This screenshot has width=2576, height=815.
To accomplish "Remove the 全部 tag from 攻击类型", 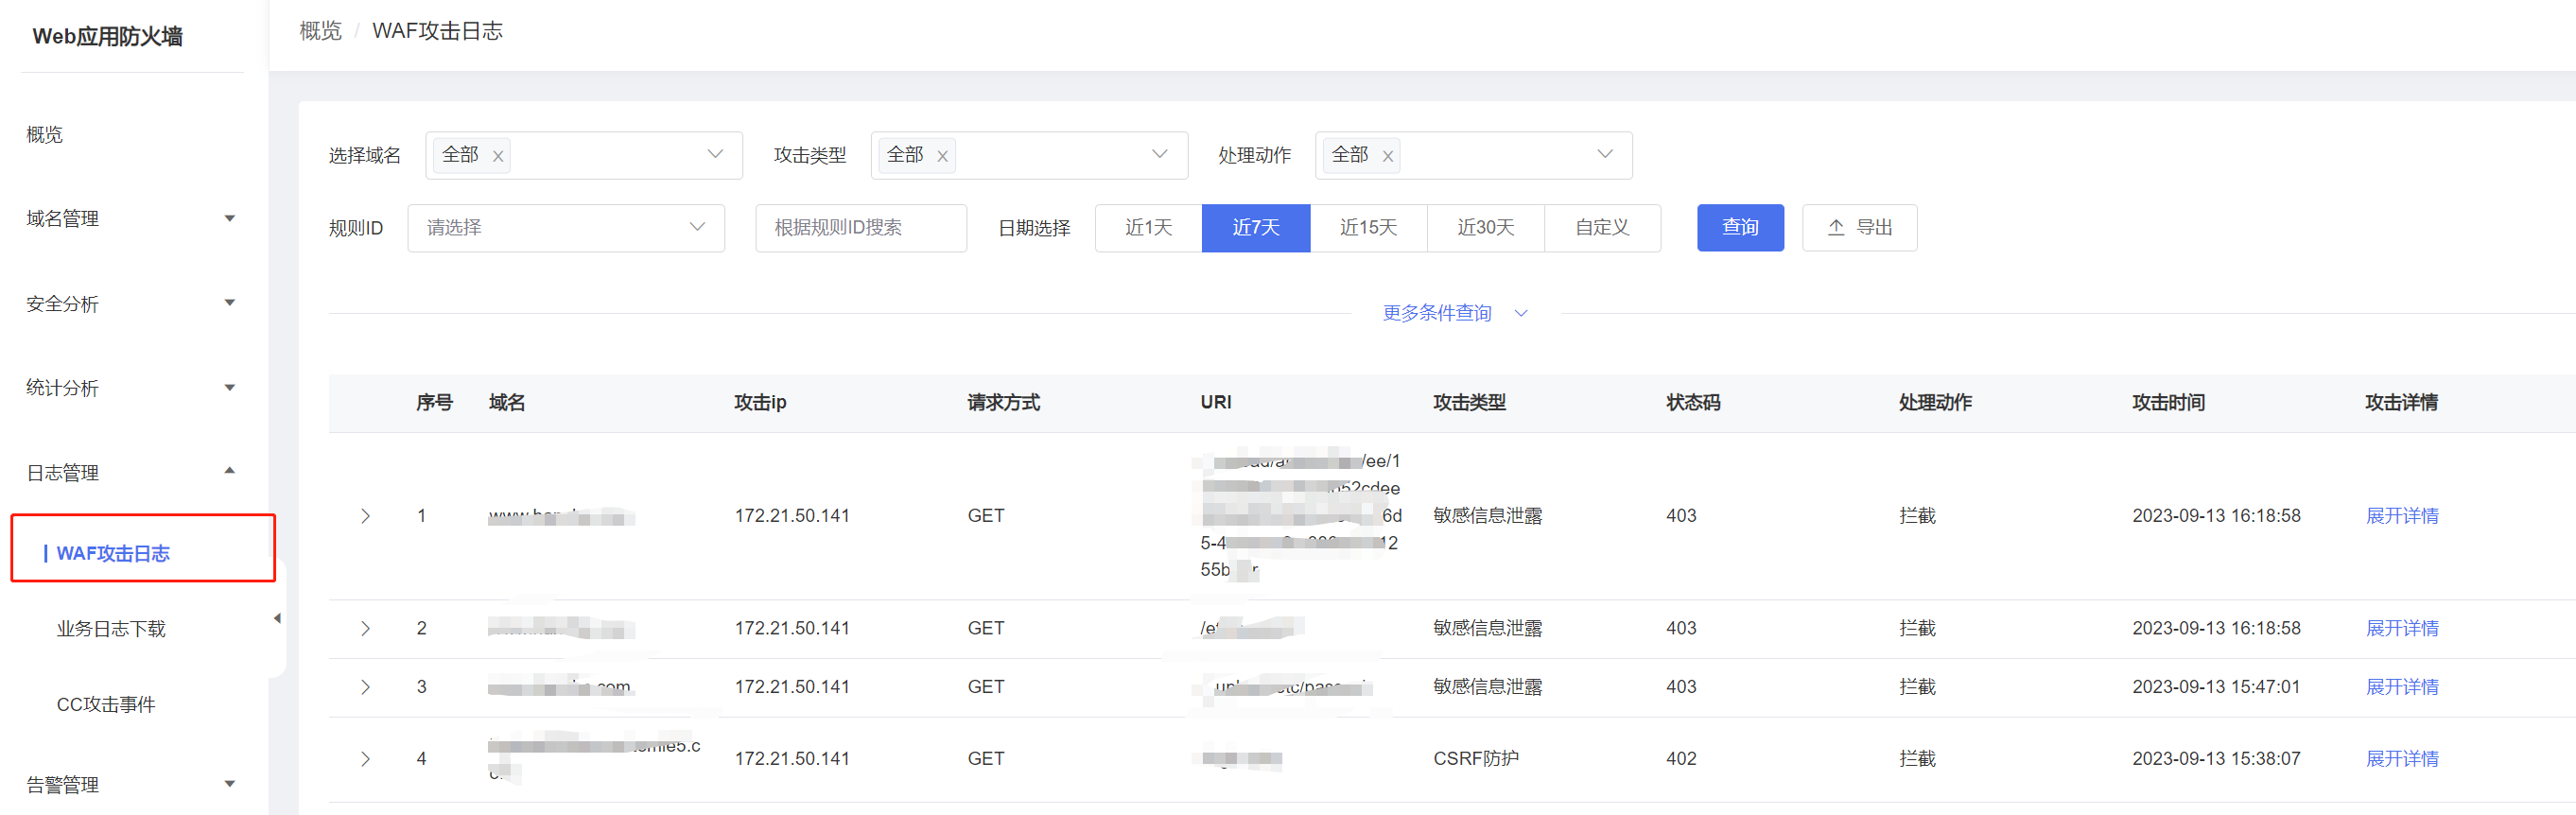I will click(942, 156).
